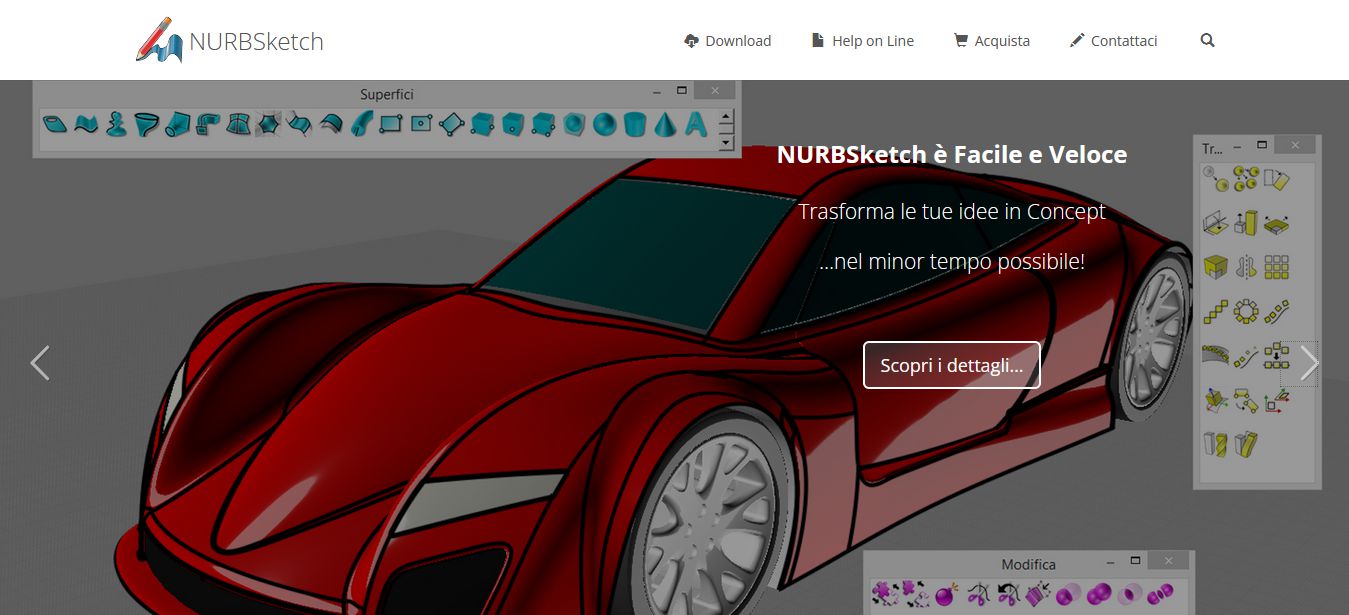Viewport: 1349px width, 615px height.
Task: Select the polar ring array icon
Action: pos(1247,310)
